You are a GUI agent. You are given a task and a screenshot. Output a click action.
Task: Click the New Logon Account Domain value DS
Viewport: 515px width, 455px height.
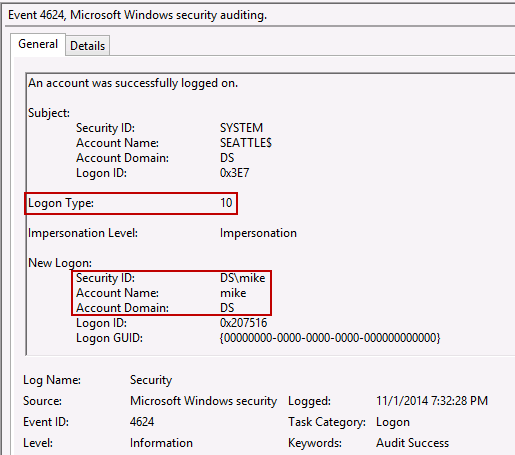pyautogui.click(x=227, y=308)
